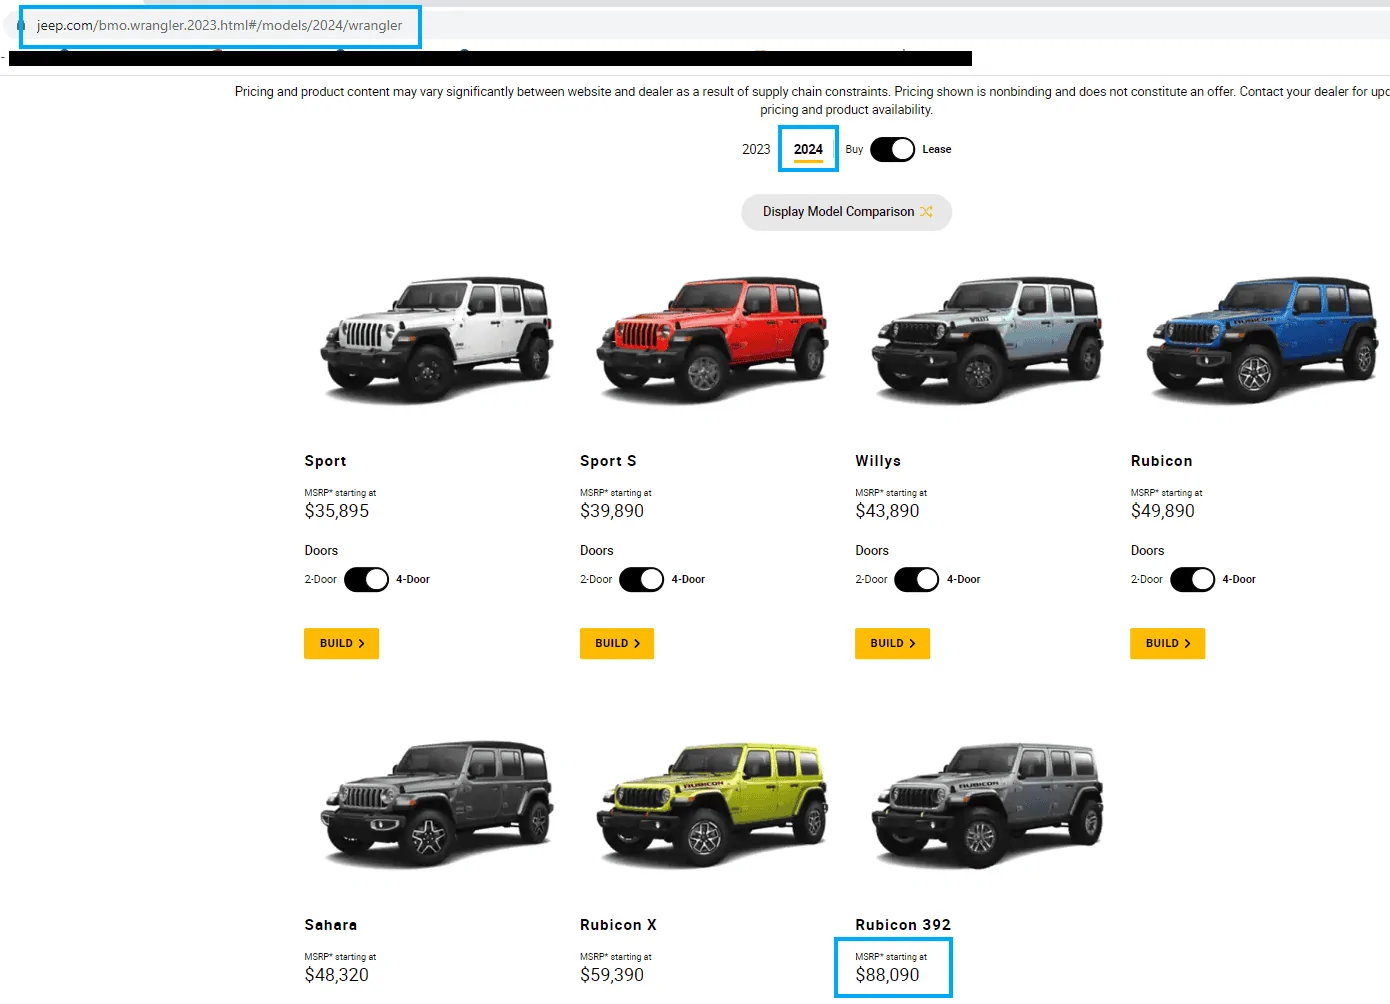Toggle the Buy/Lease switch

(x=892, y=149)
